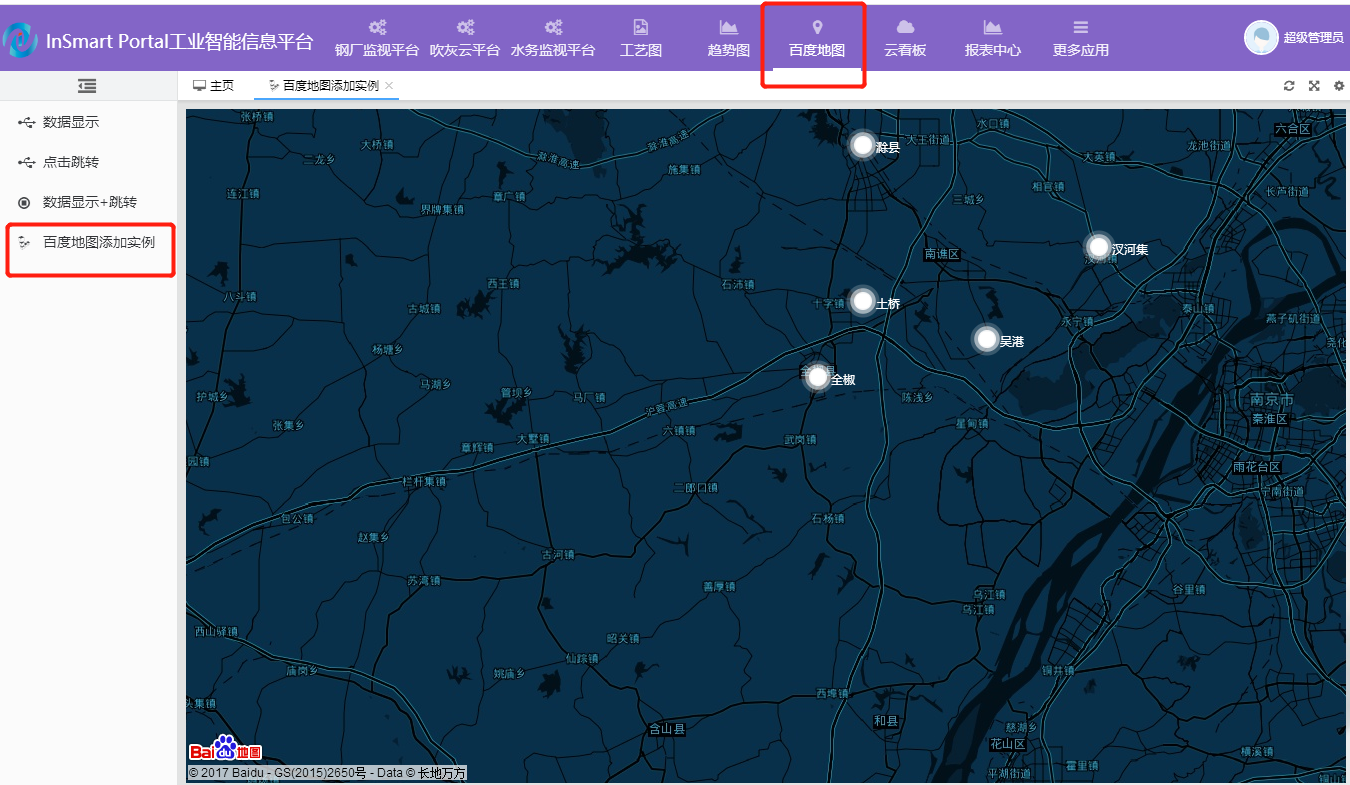Image resolution: width=1350 pixels, height=785 pixels.
Task: Close the 百度地图添加实例 tab
Action: pos(389,86)
